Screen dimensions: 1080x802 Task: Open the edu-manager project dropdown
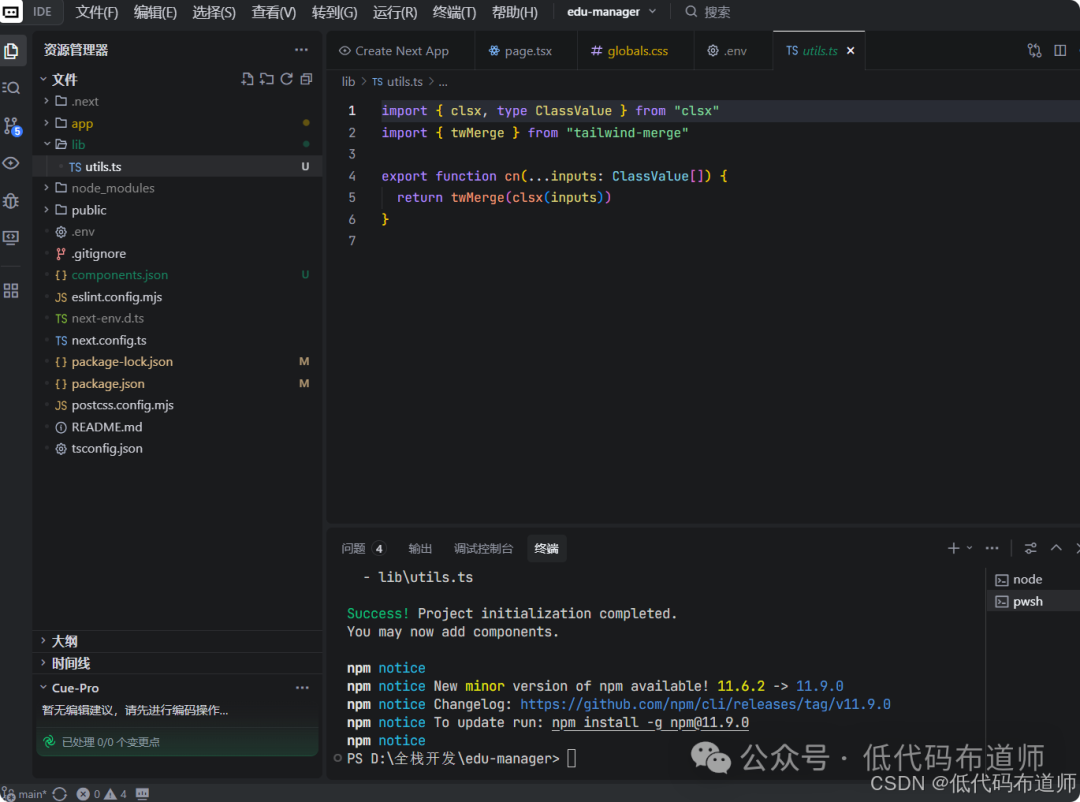(612, 12)
